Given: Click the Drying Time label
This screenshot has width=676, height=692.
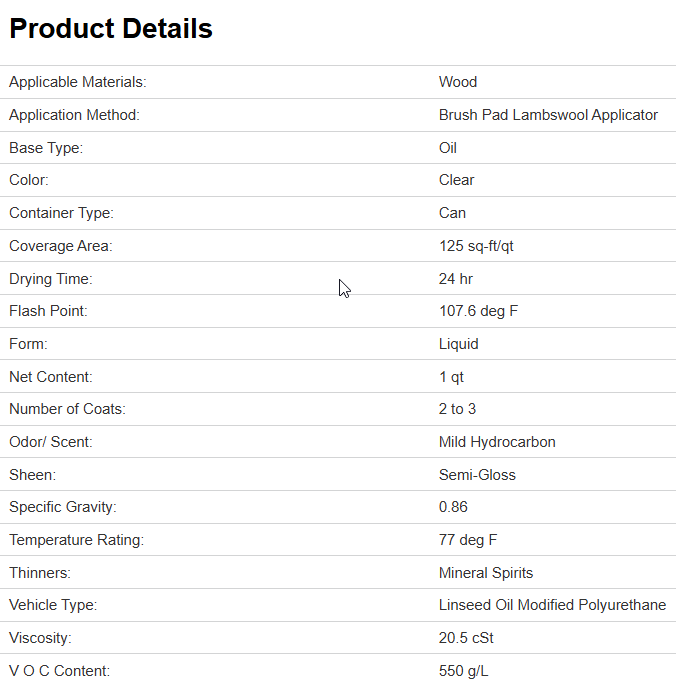Looking at the screenshot, I should pyautogui.click(x=51, y=279).
